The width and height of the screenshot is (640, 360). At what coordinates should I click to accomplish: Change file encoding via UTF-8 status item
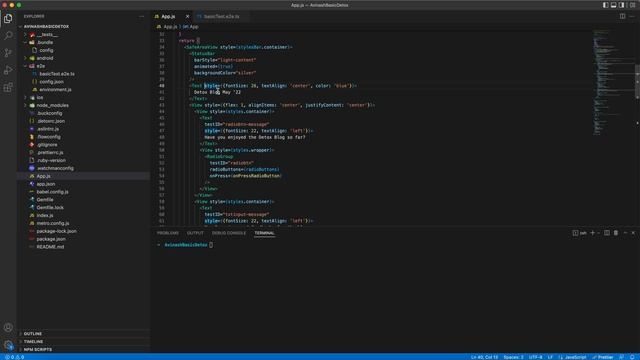[x=535, y=357]
